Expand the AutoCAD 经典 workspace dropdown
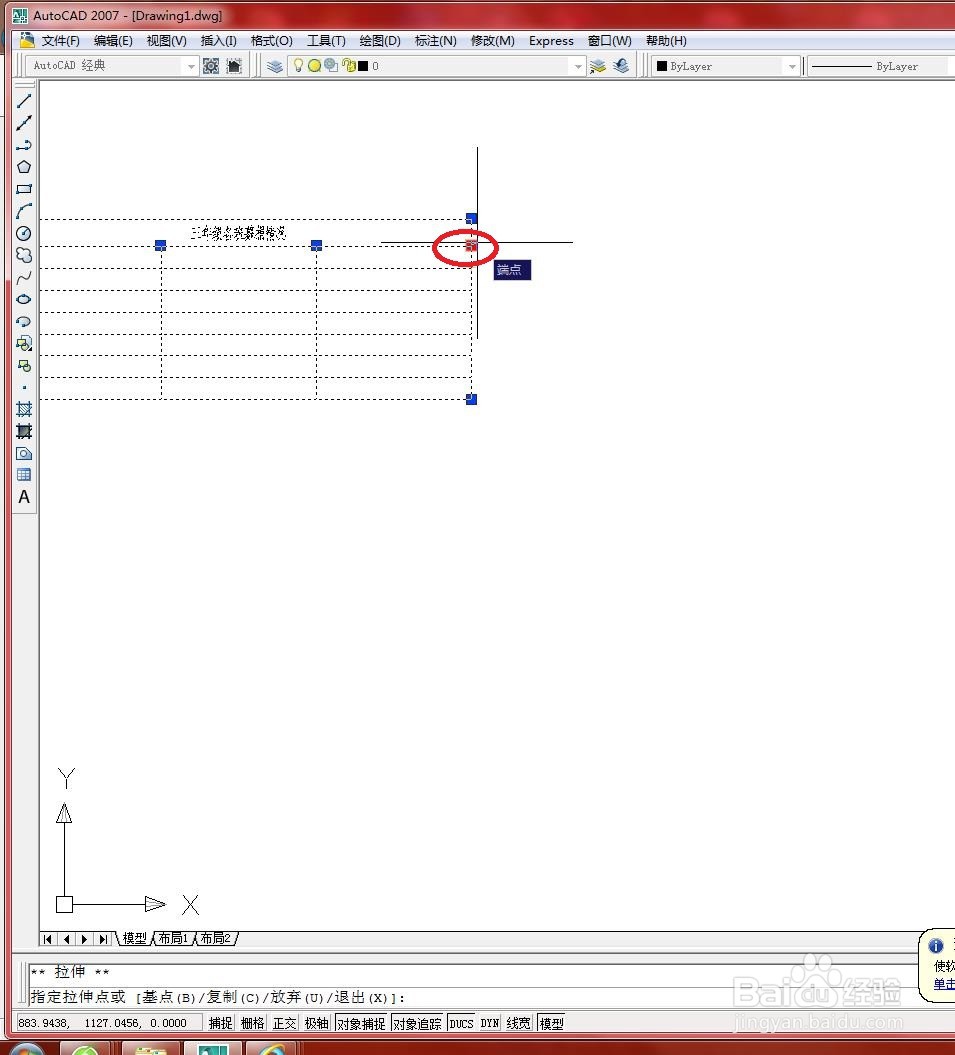955x1055 pixels. (x=190, y=66)
